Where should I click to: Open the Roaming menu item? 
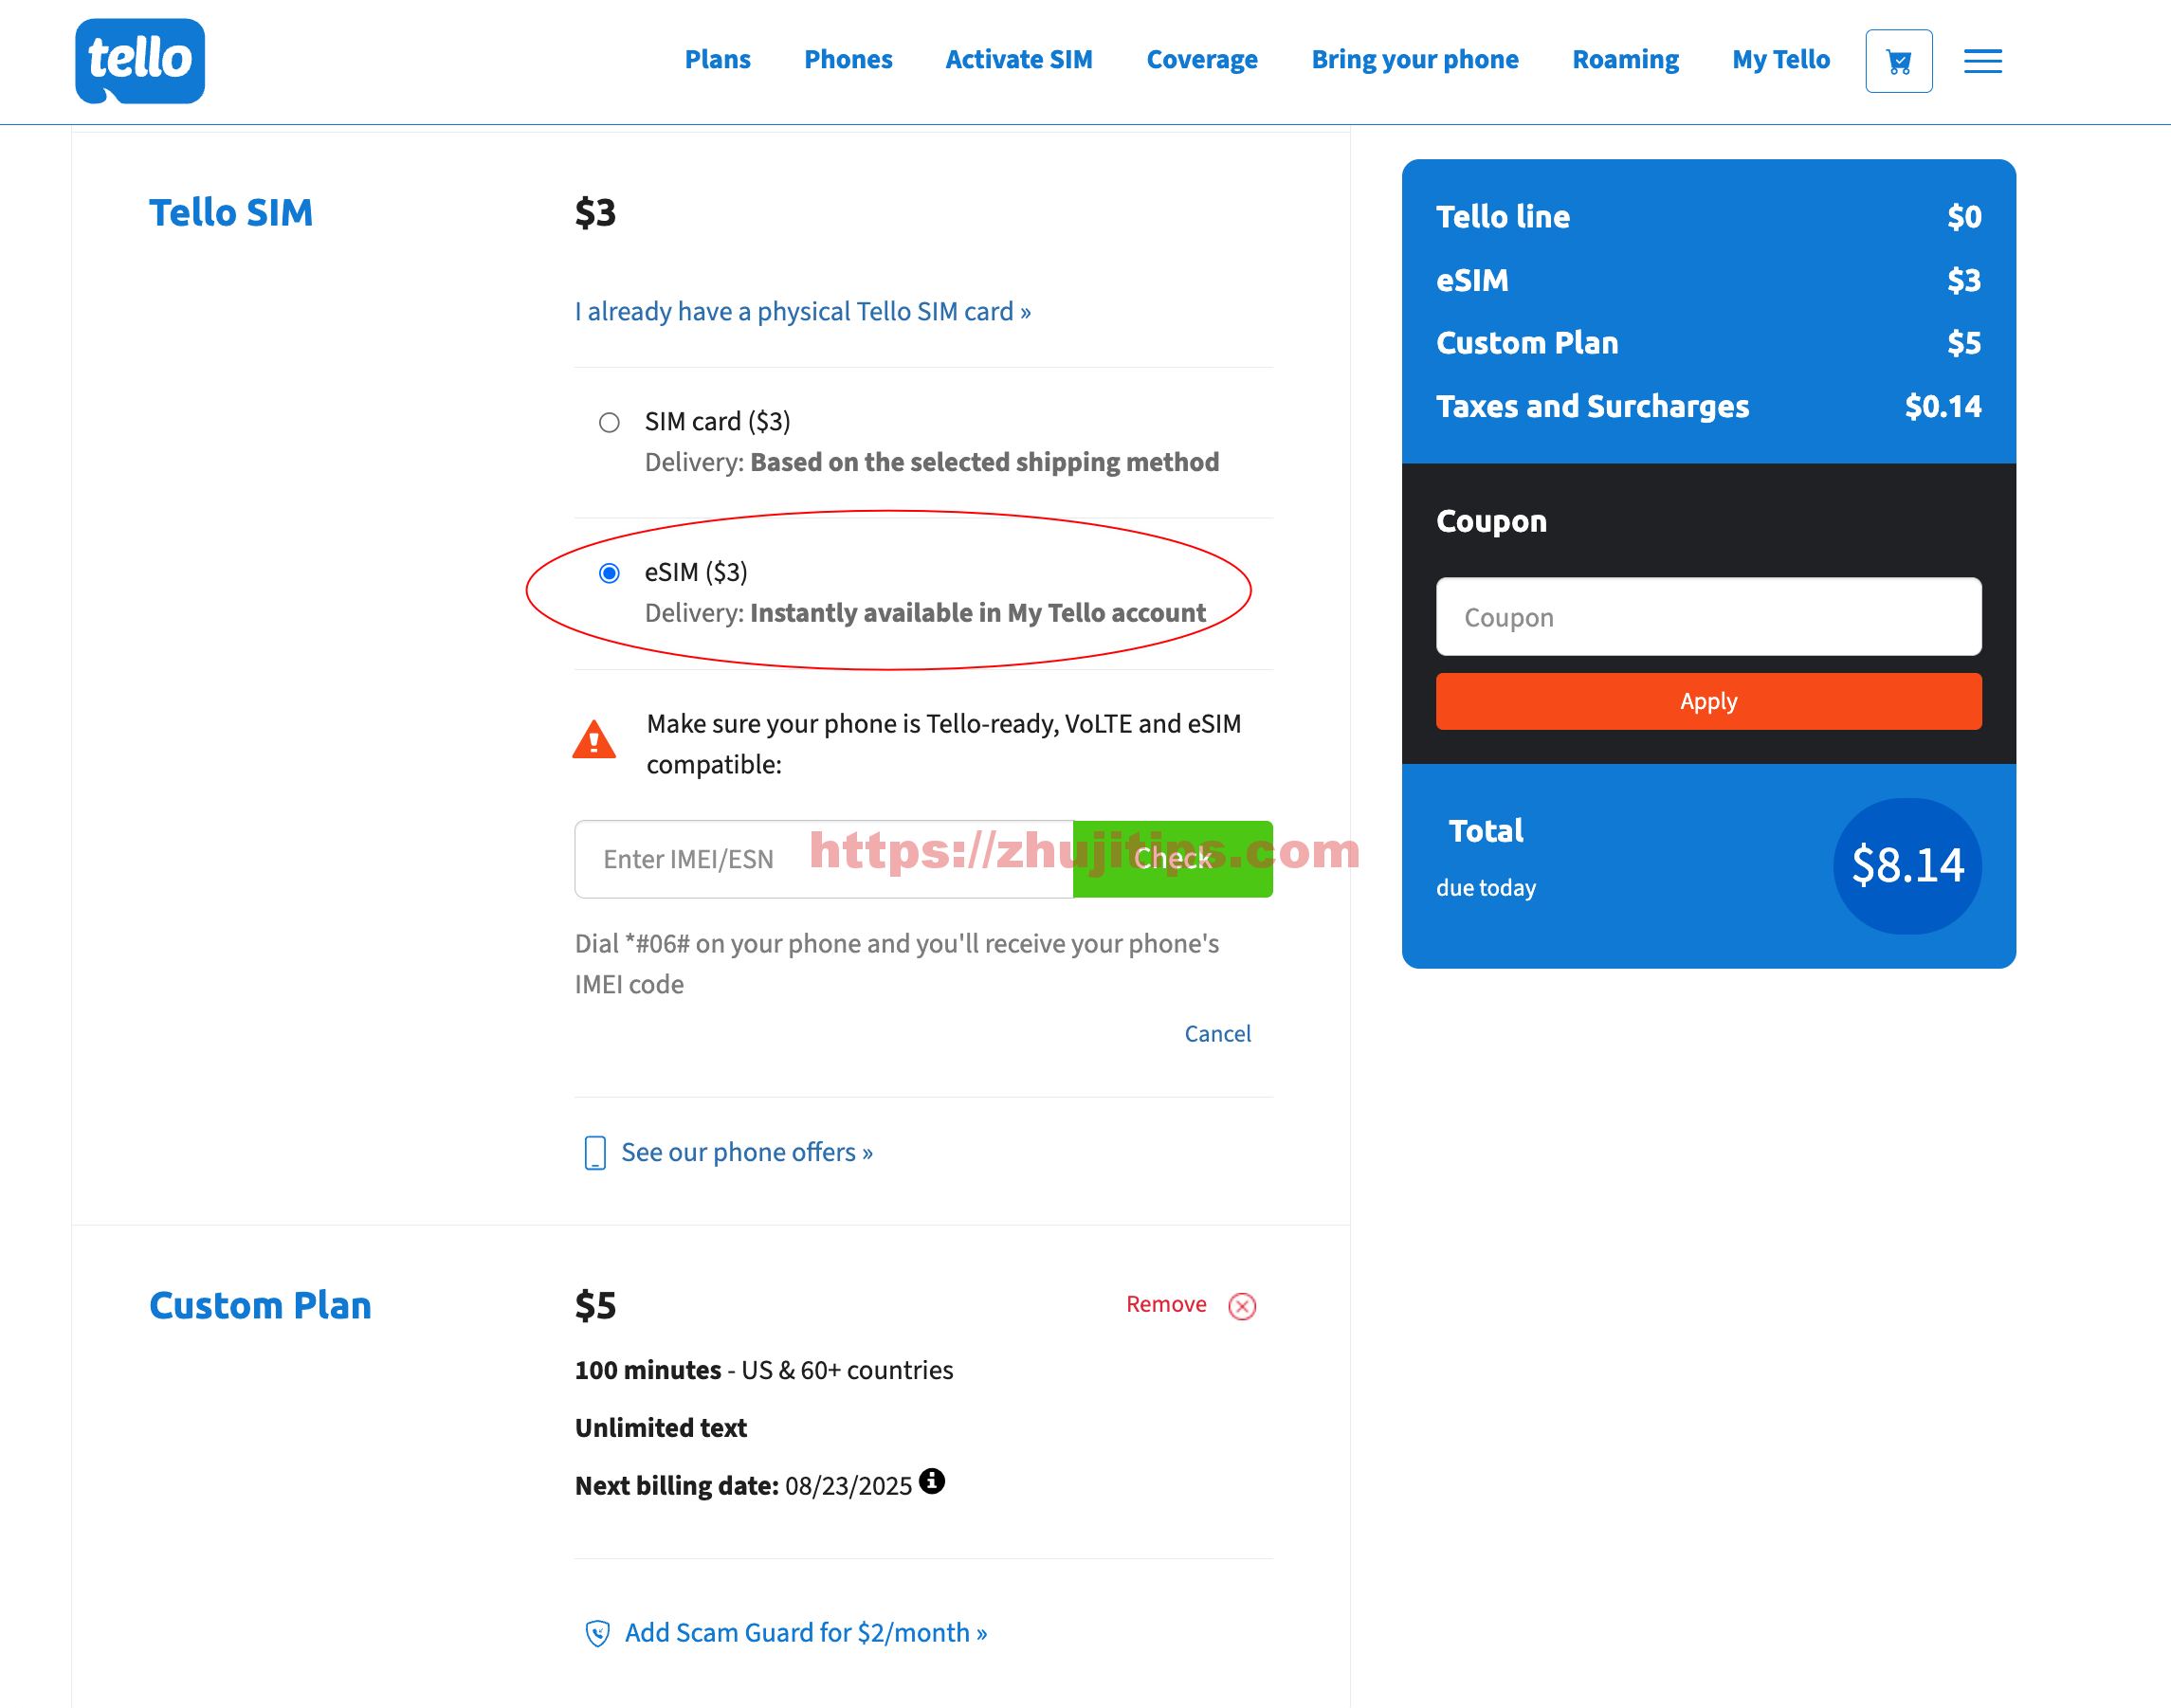pyautogui.click(x=1625, y=60)
